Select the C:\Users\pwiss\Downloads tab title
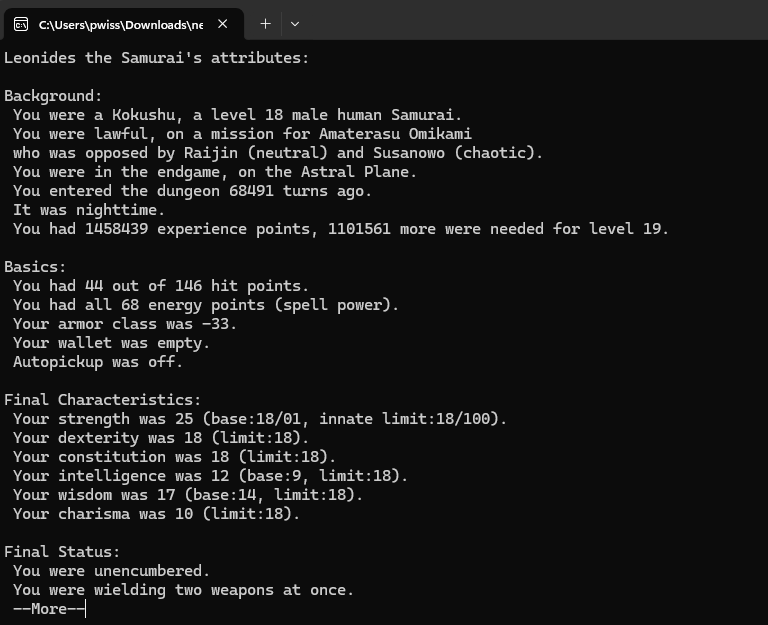This screenshot has width=768, height=625. (120, 24)
